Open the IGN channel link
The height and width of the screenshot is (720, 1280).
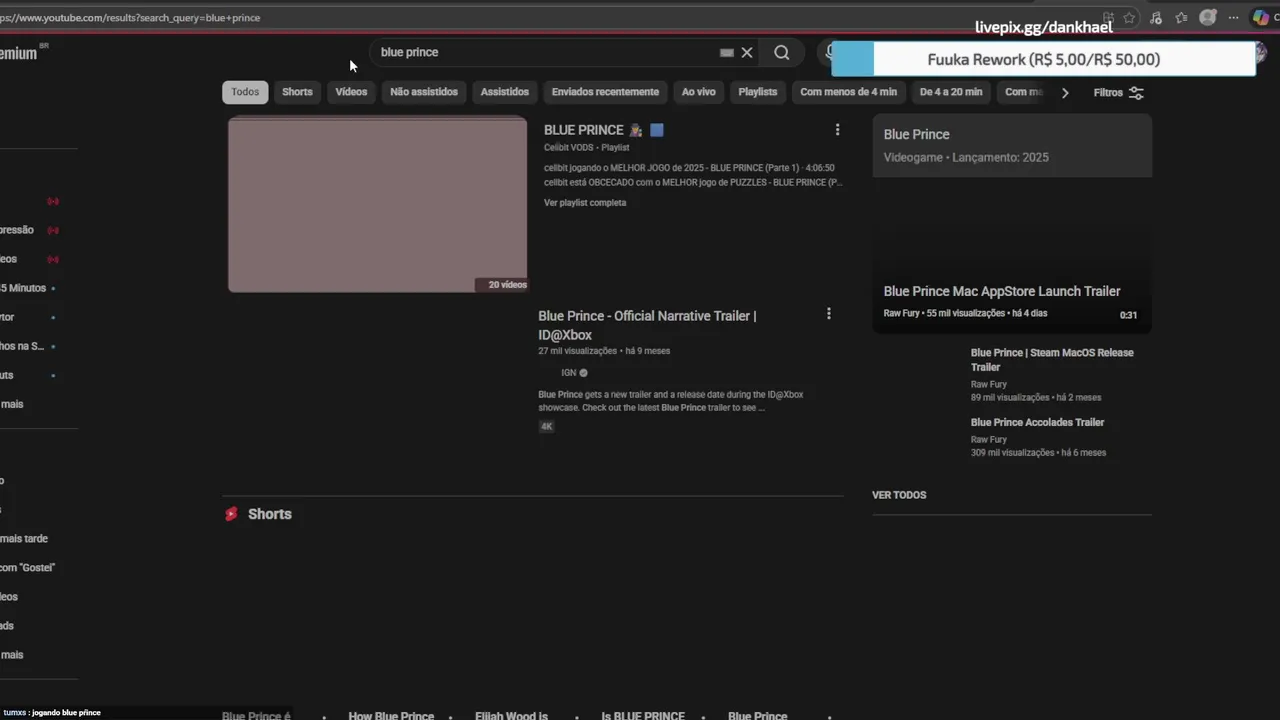pos(569,373)
